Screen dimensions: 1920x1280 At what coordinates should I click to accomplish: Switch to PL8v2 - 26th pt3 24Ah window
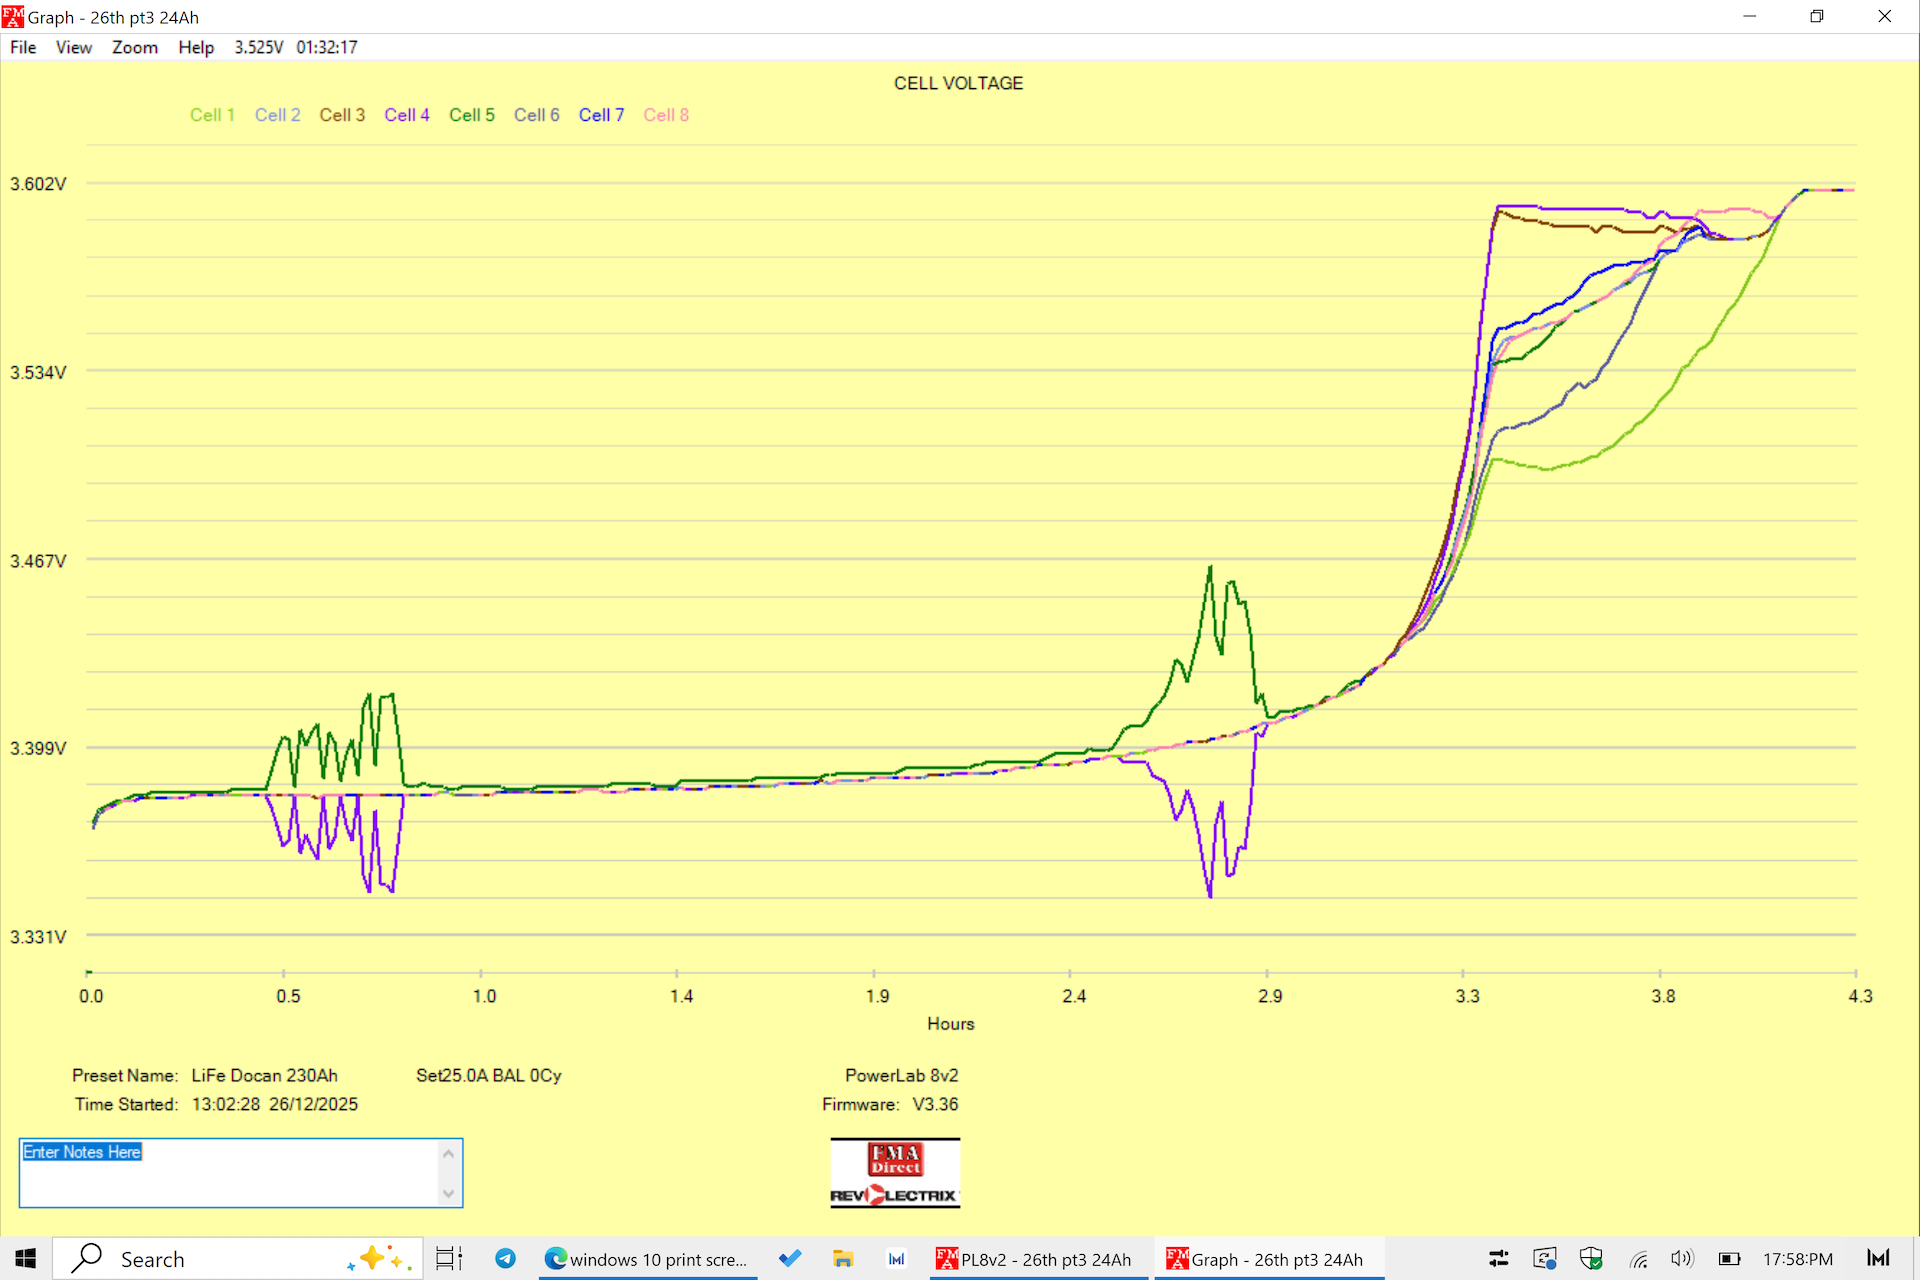tap(1035, 1259)
